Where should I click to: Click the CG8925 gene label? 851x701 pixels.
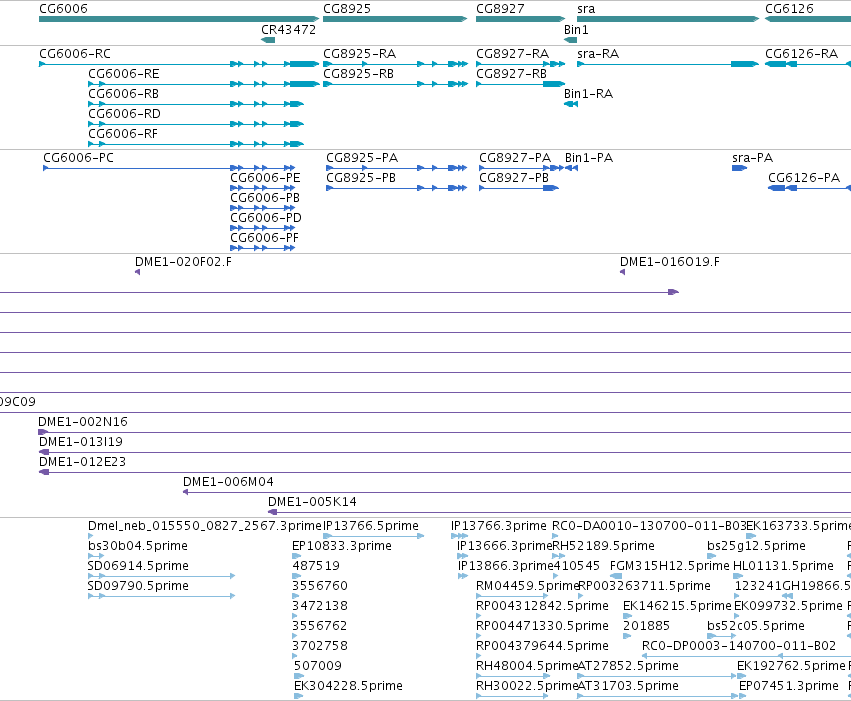pyautogui.click(x=347, y=9)
